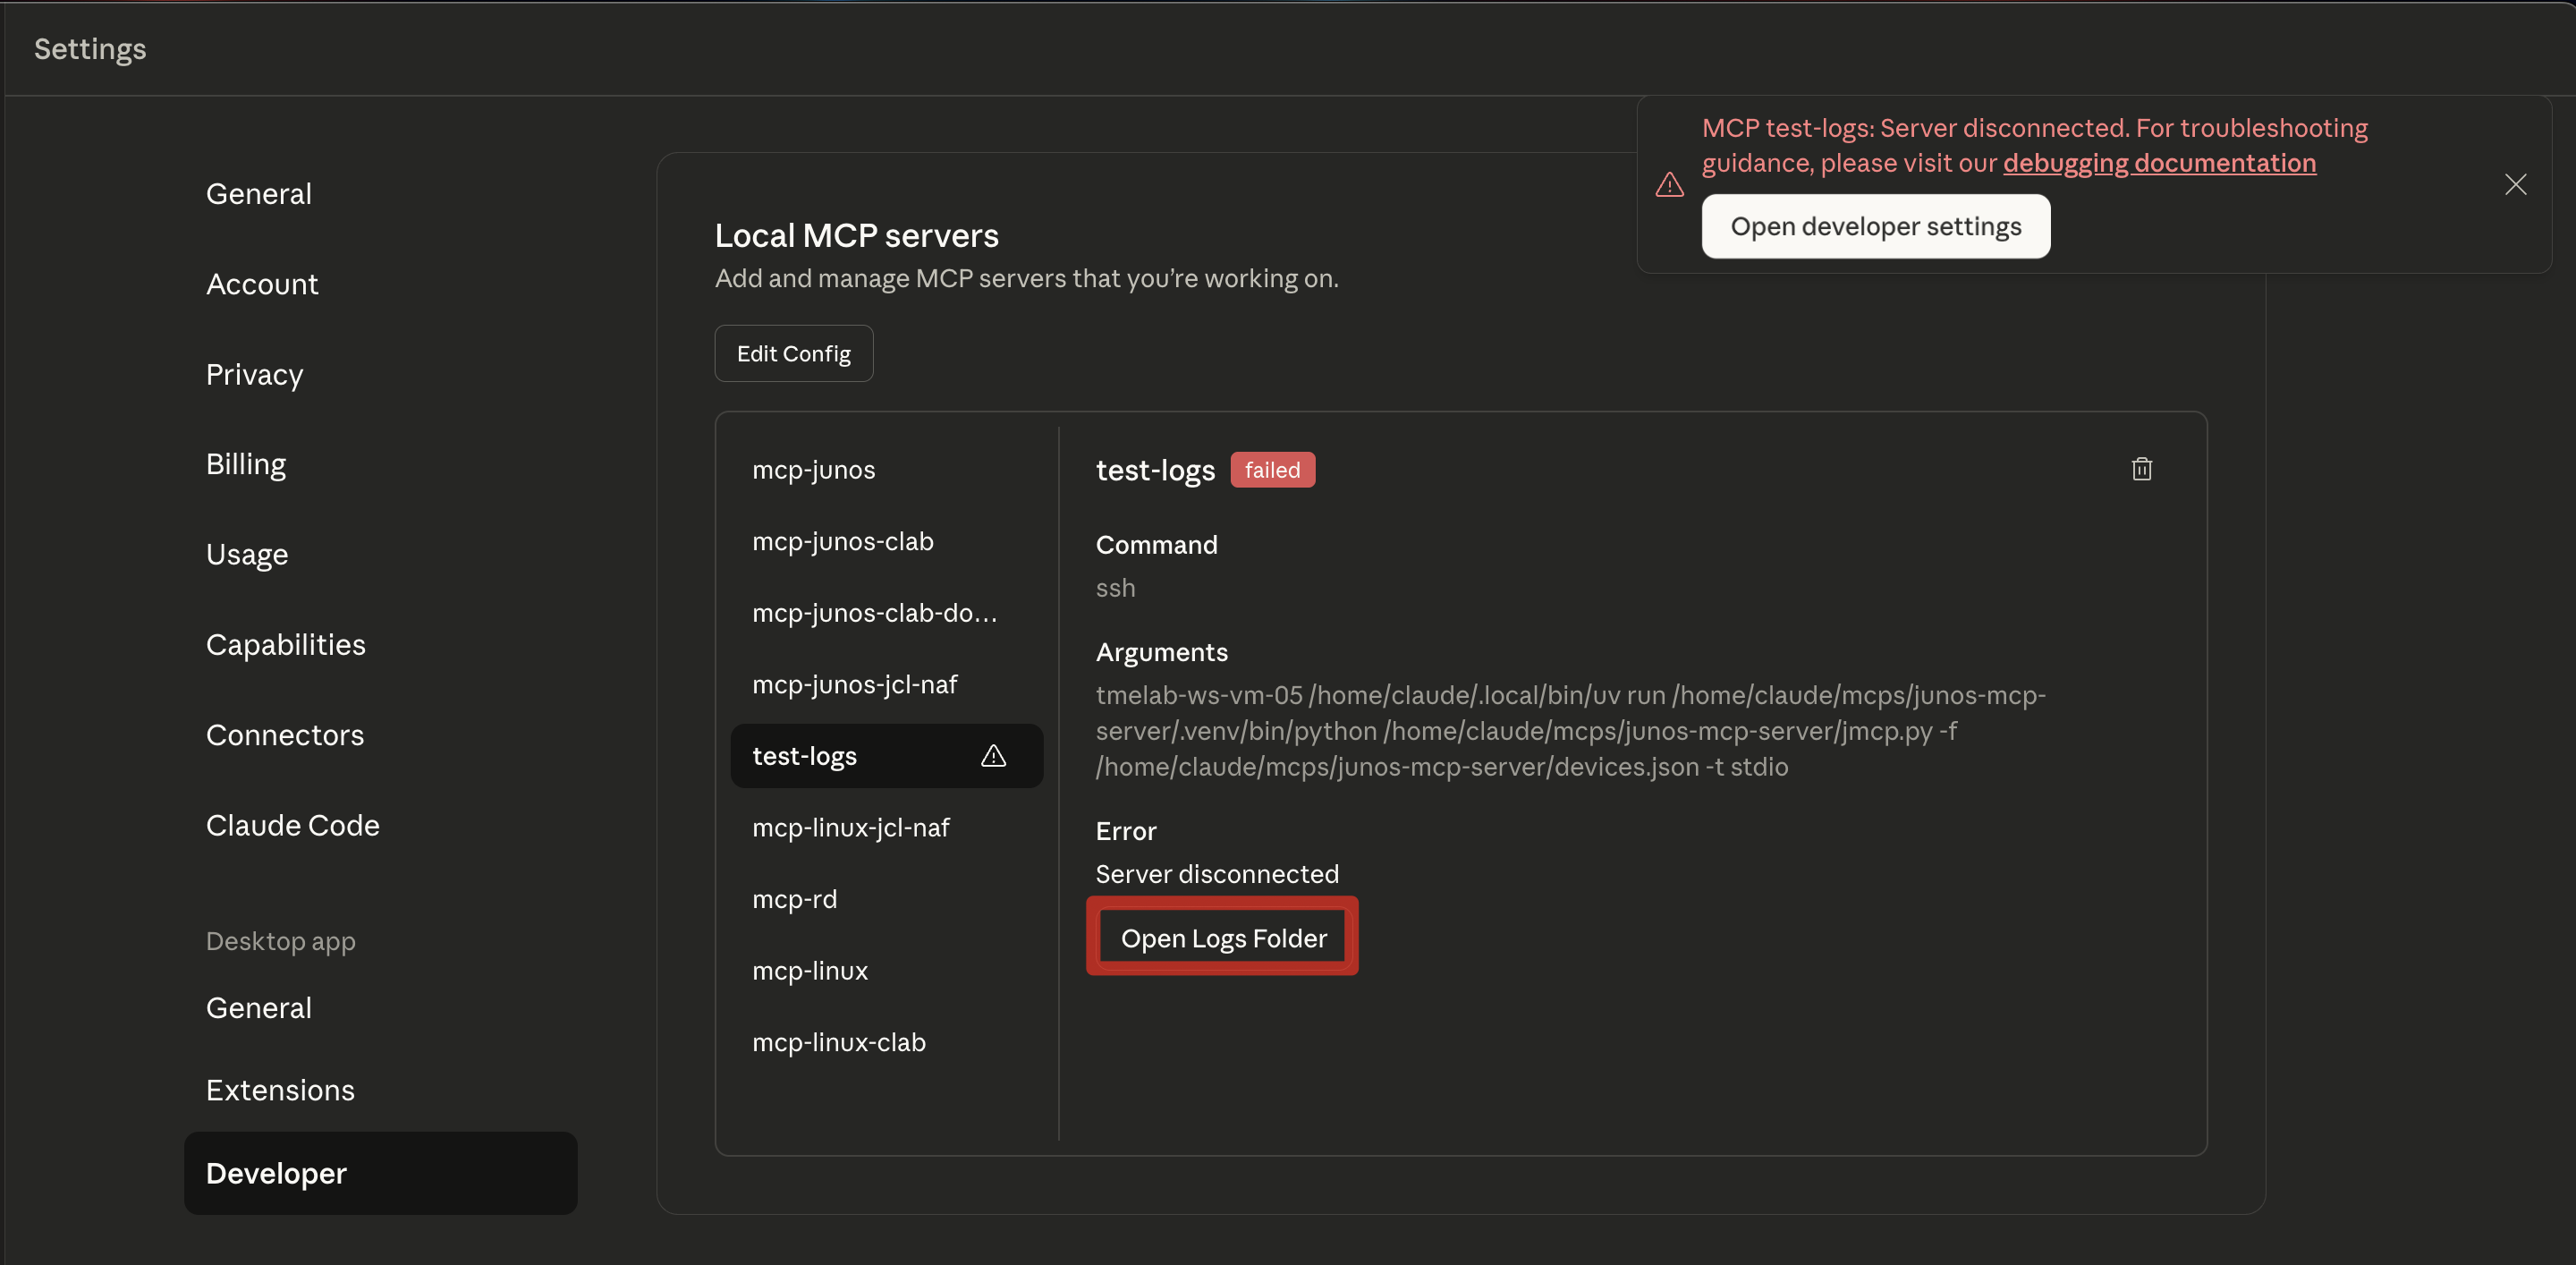
Task: Select the test-logs server entry
Action: click(x=886, y=756)
